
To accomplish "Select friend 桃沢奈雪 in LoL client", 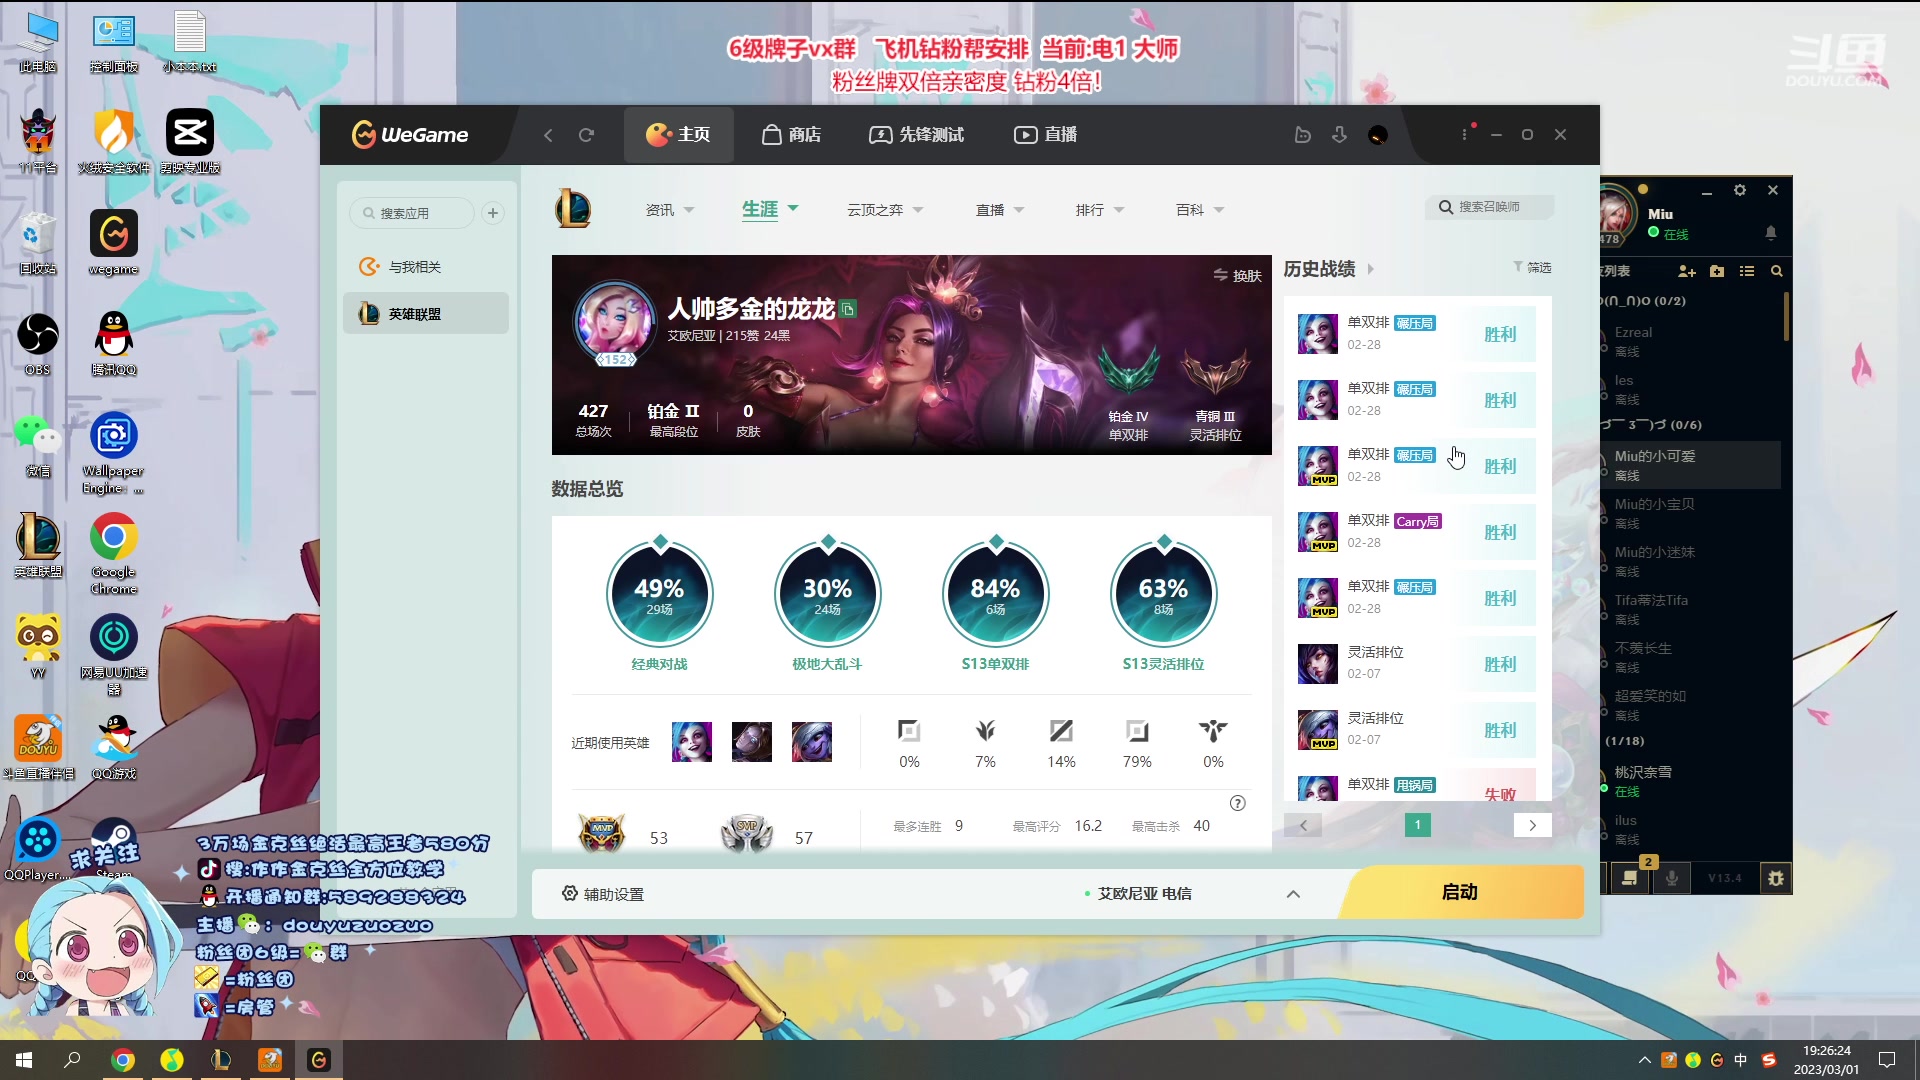I will click(x=1690, y=781).
